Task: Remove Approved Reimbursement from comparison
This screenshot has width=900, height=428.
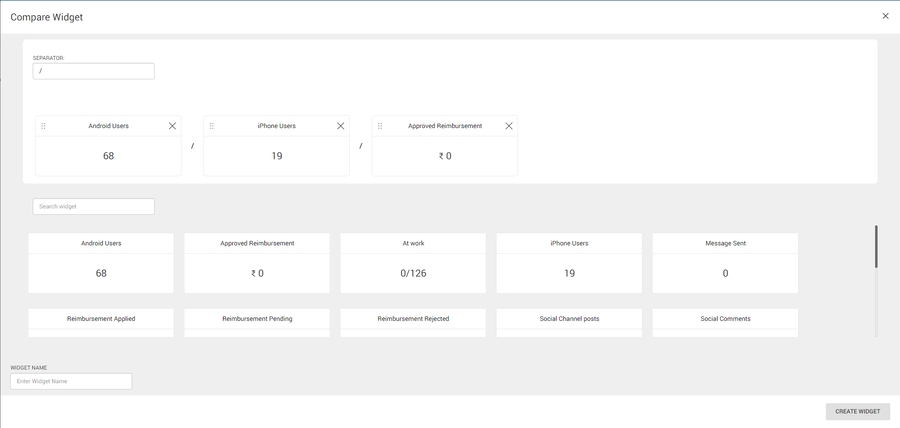Action: click(509, 126)
